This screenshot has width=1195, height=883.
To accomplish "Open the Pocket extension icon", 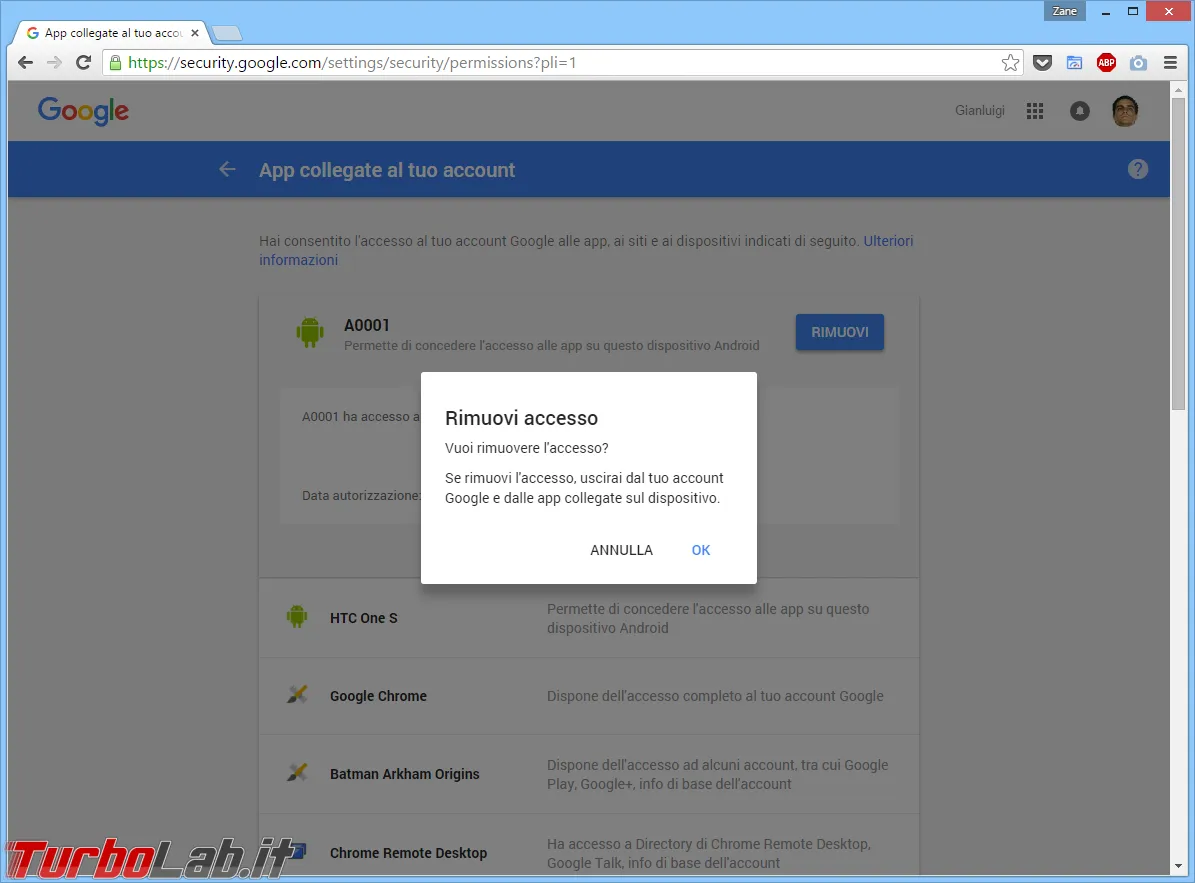I will [1043, 62].
